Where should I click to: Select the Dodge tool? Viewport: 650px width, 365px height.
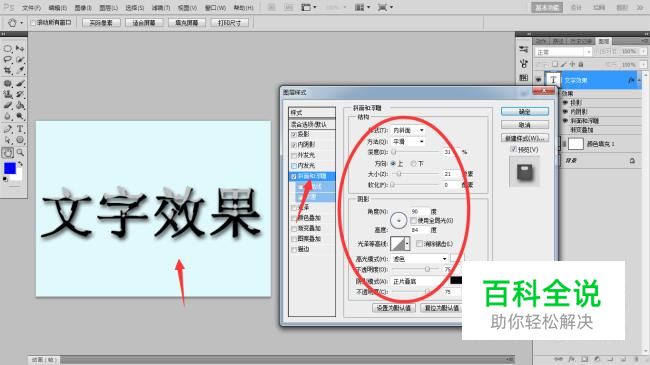coord(20,116)
